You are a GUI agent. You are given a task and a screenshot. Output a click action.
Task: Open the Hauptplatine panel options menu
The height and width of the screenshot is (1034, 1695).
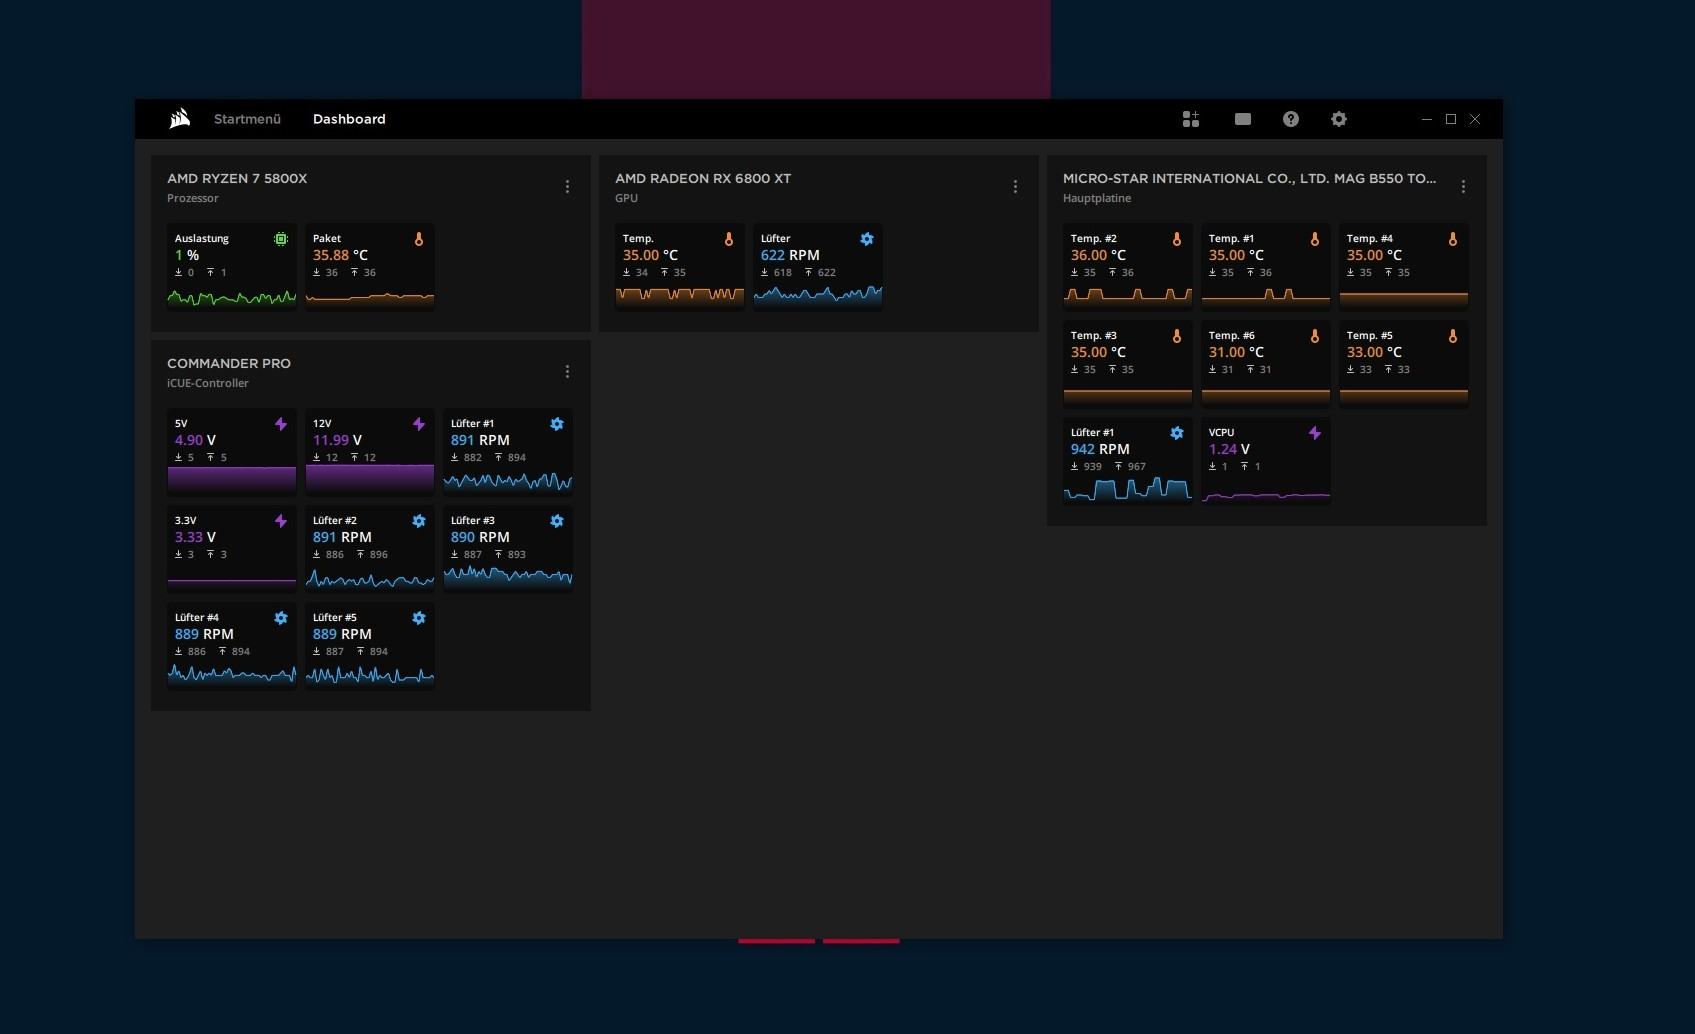[x=1463, y=187]
